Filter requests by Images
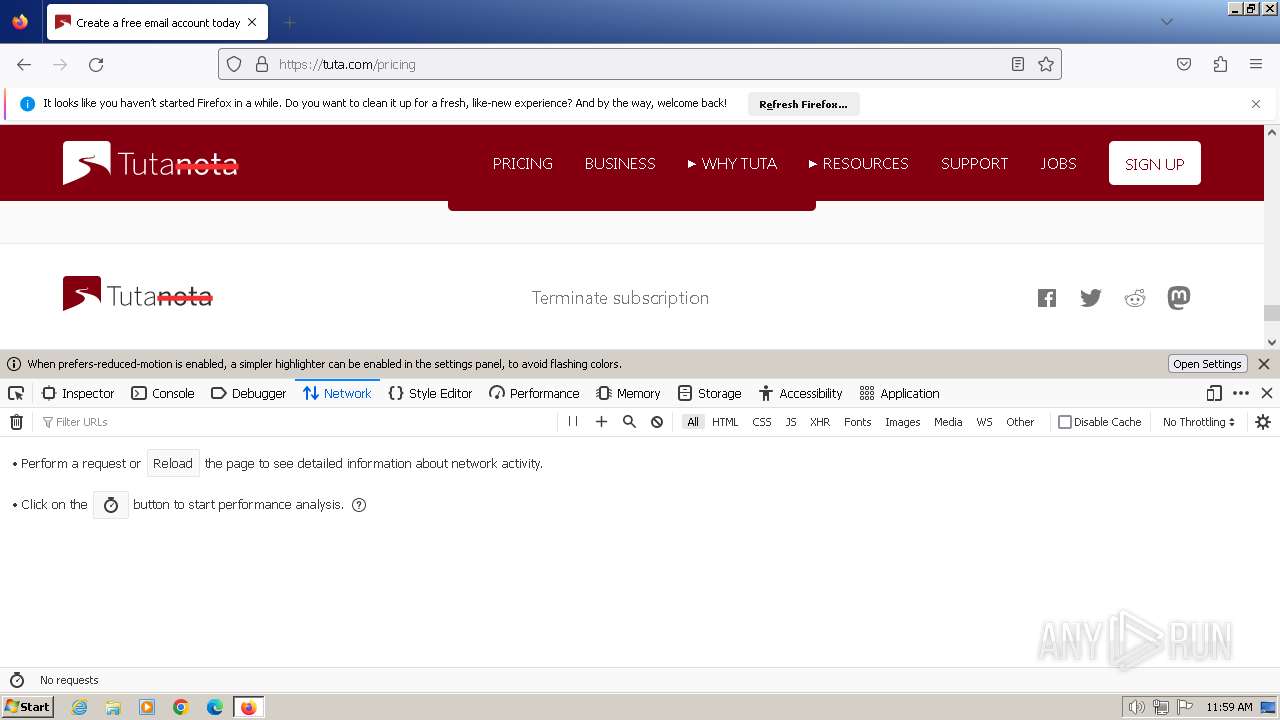 (x=902, y=422)
